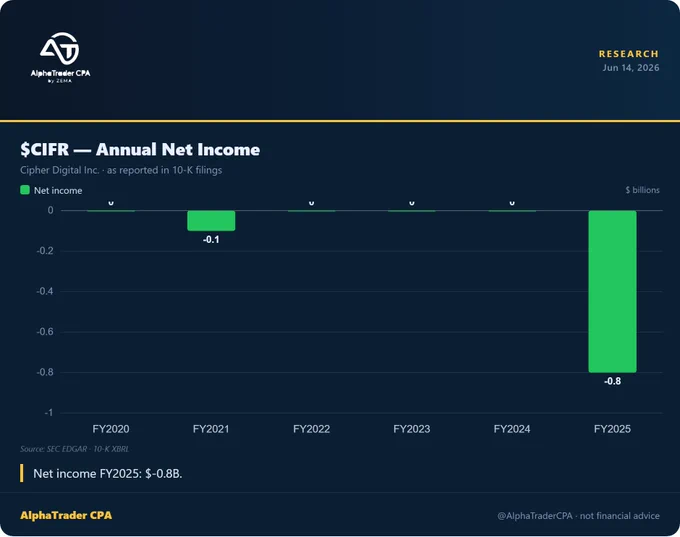This screenshot has width=680, height=537.
Task: Click the FY2022 axis label
Action: [311, 429]
